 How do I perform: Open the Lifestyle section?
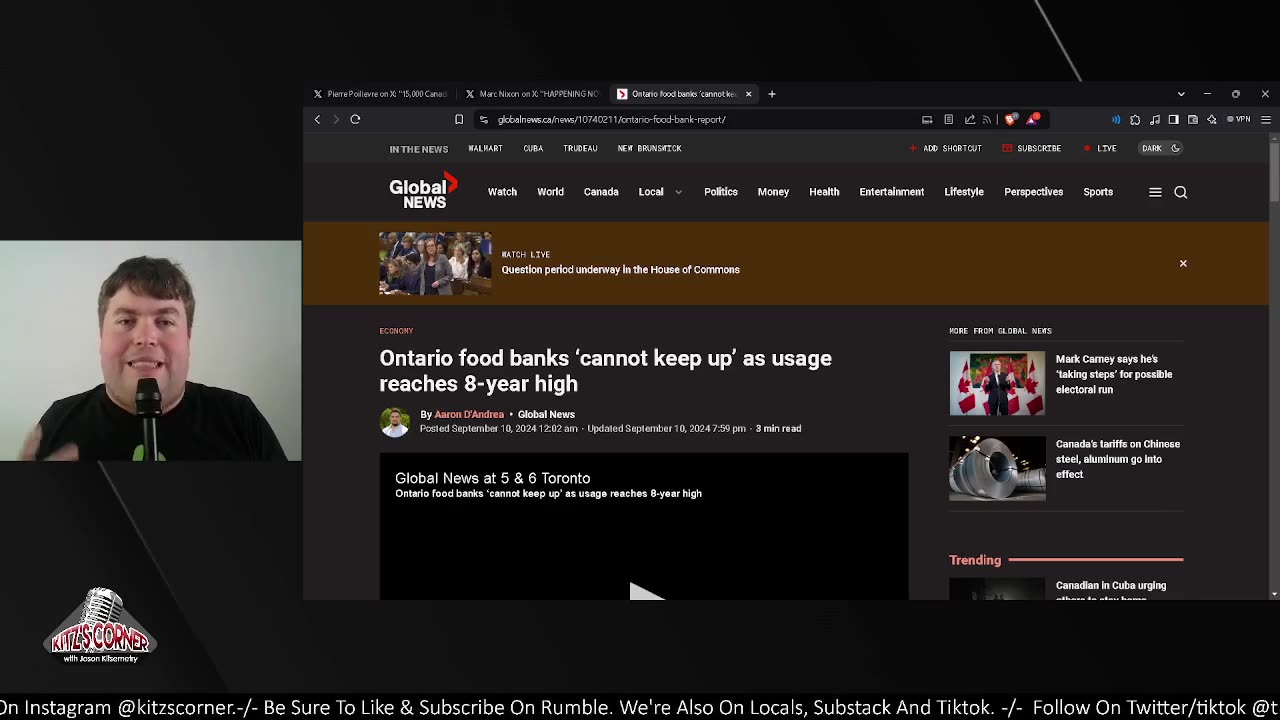pos(964,192)
